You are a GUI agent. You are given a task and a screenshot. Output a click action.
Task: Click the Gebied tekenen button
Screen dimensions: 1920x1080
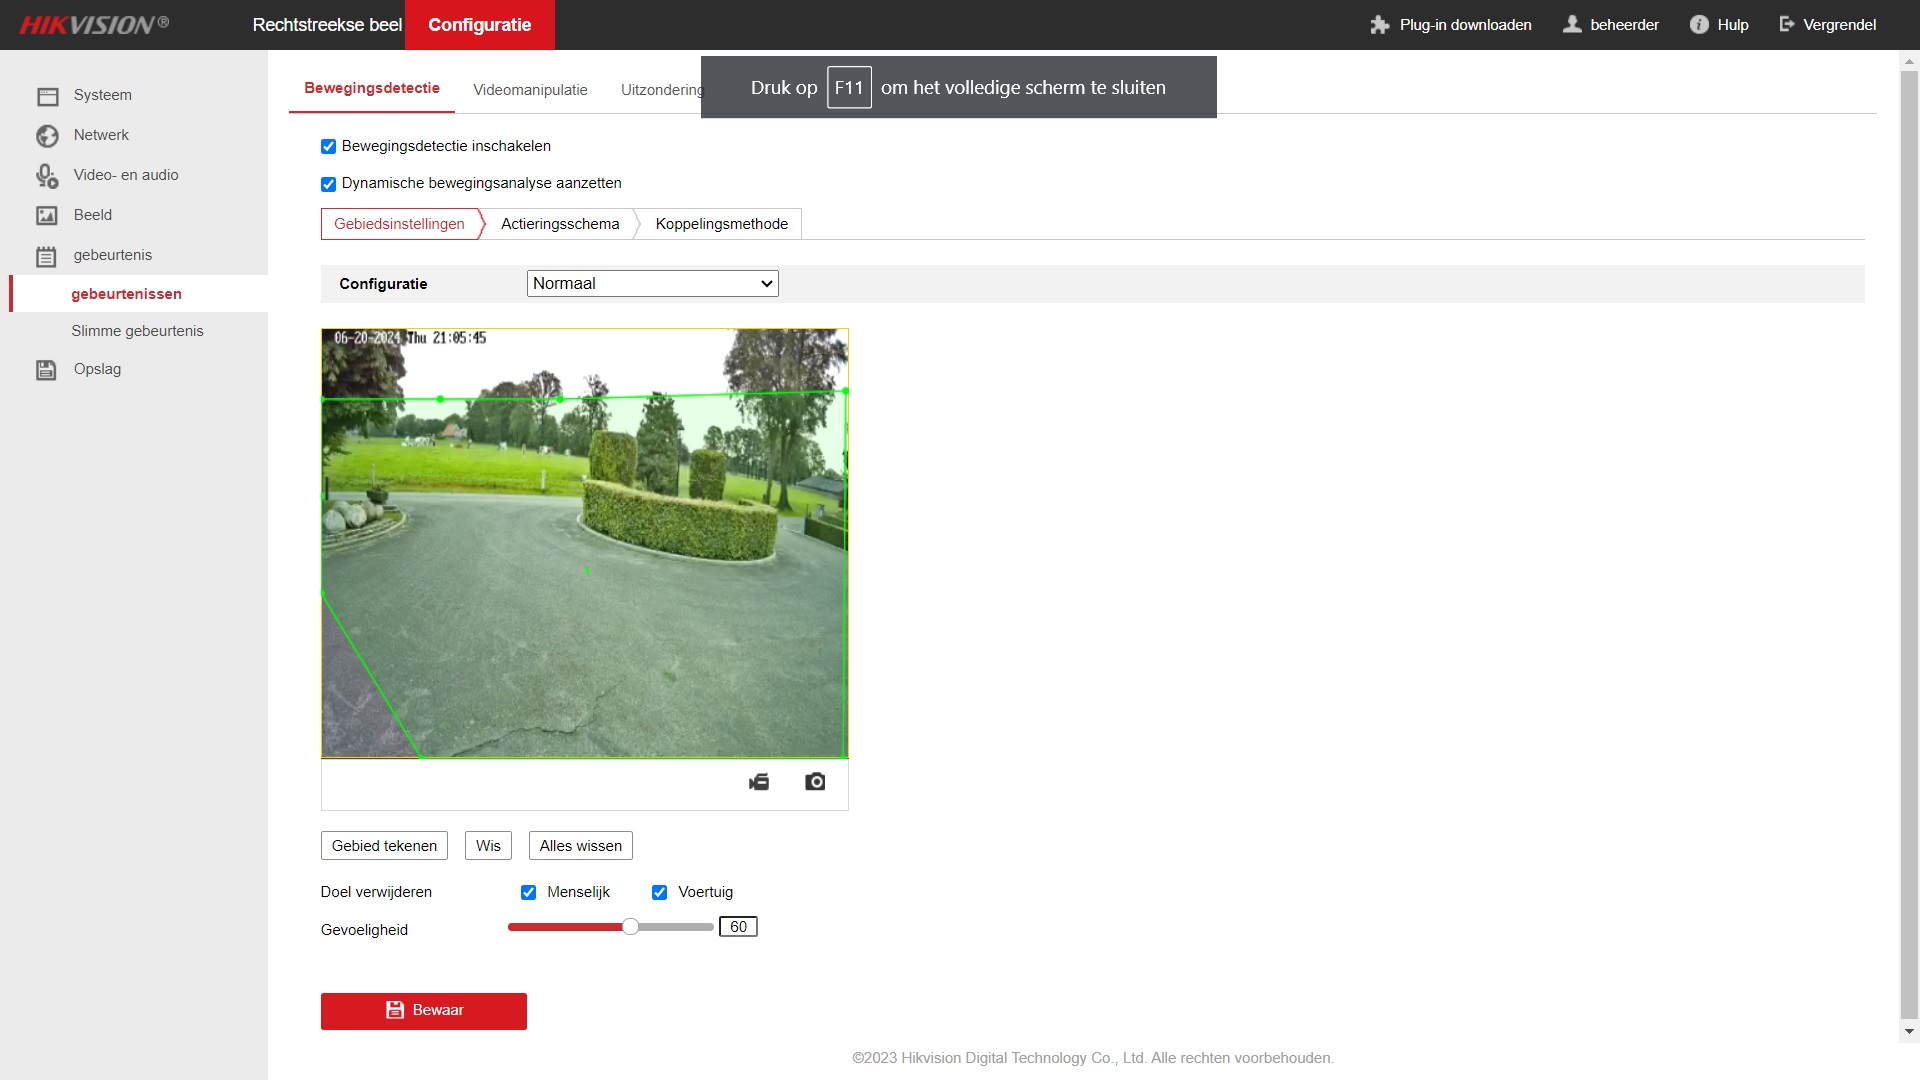pos(384,846)
